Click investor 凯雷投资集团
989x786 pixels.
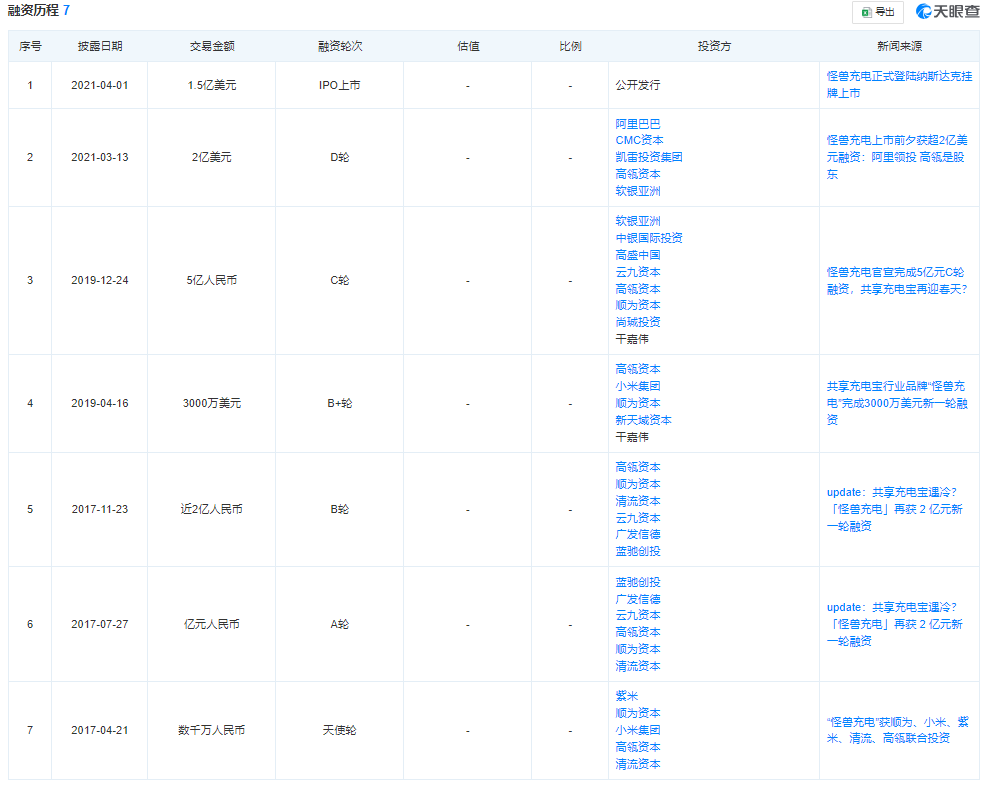click(649, 157)
